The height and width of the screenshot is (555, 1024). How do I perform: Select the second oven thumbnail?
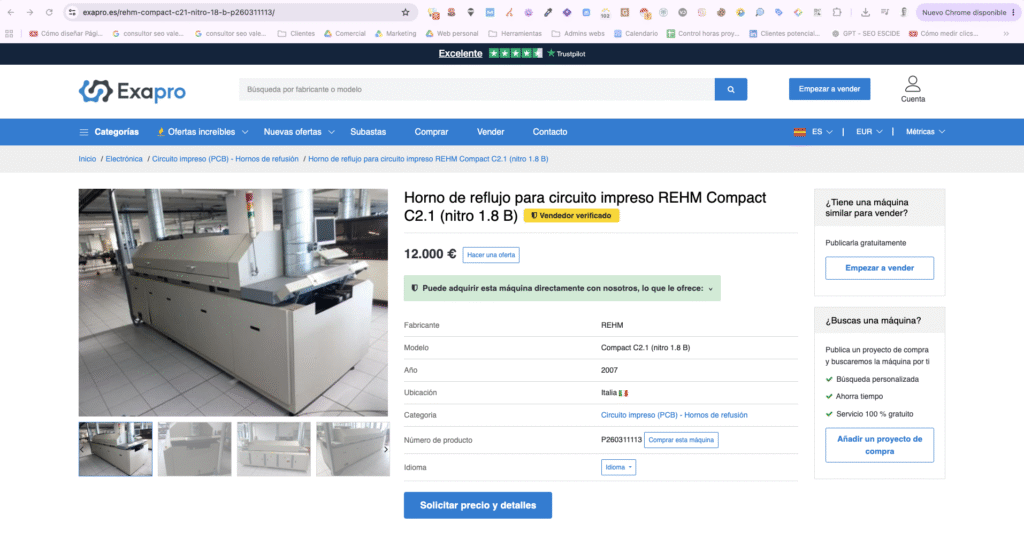195,449
